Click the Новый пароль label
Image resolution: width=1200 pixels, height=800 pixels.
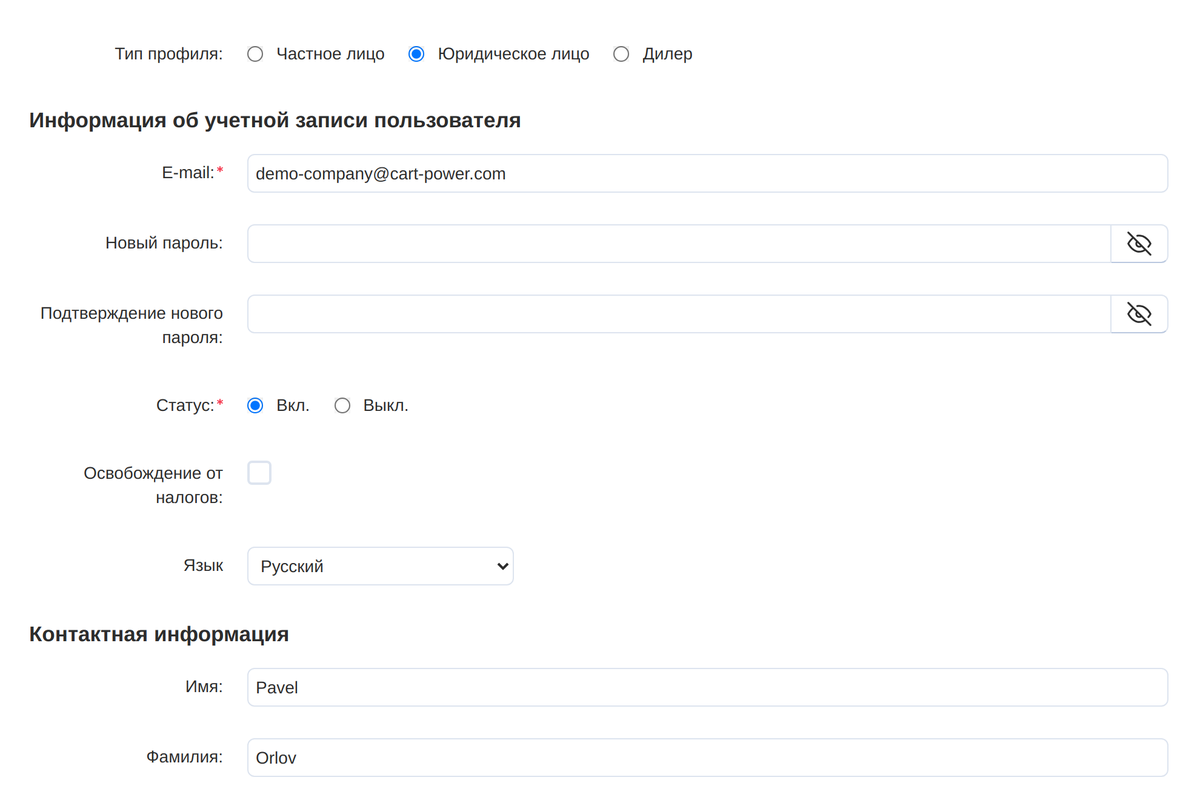coord(164,243)
